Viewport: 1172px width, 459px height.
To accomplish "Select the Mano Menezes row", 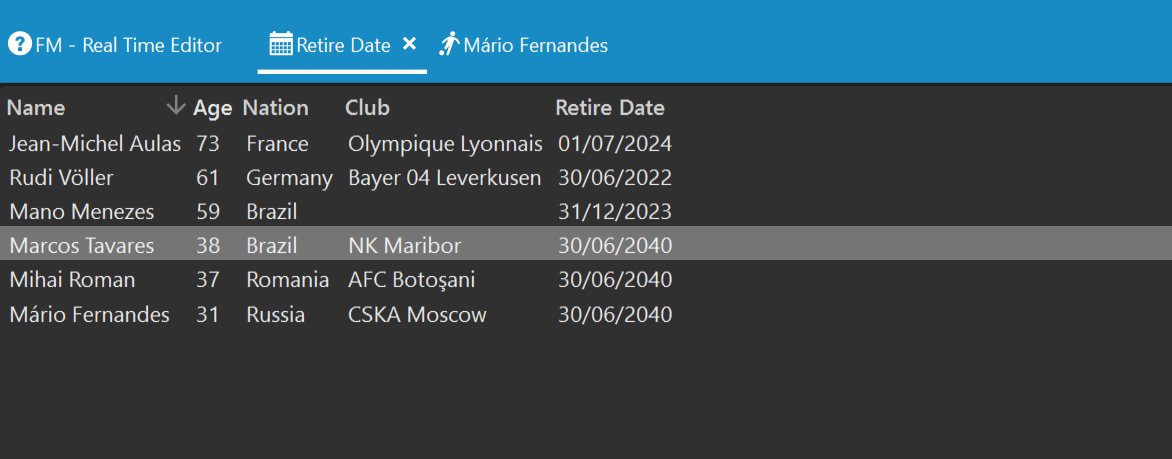I will (586, 212).
